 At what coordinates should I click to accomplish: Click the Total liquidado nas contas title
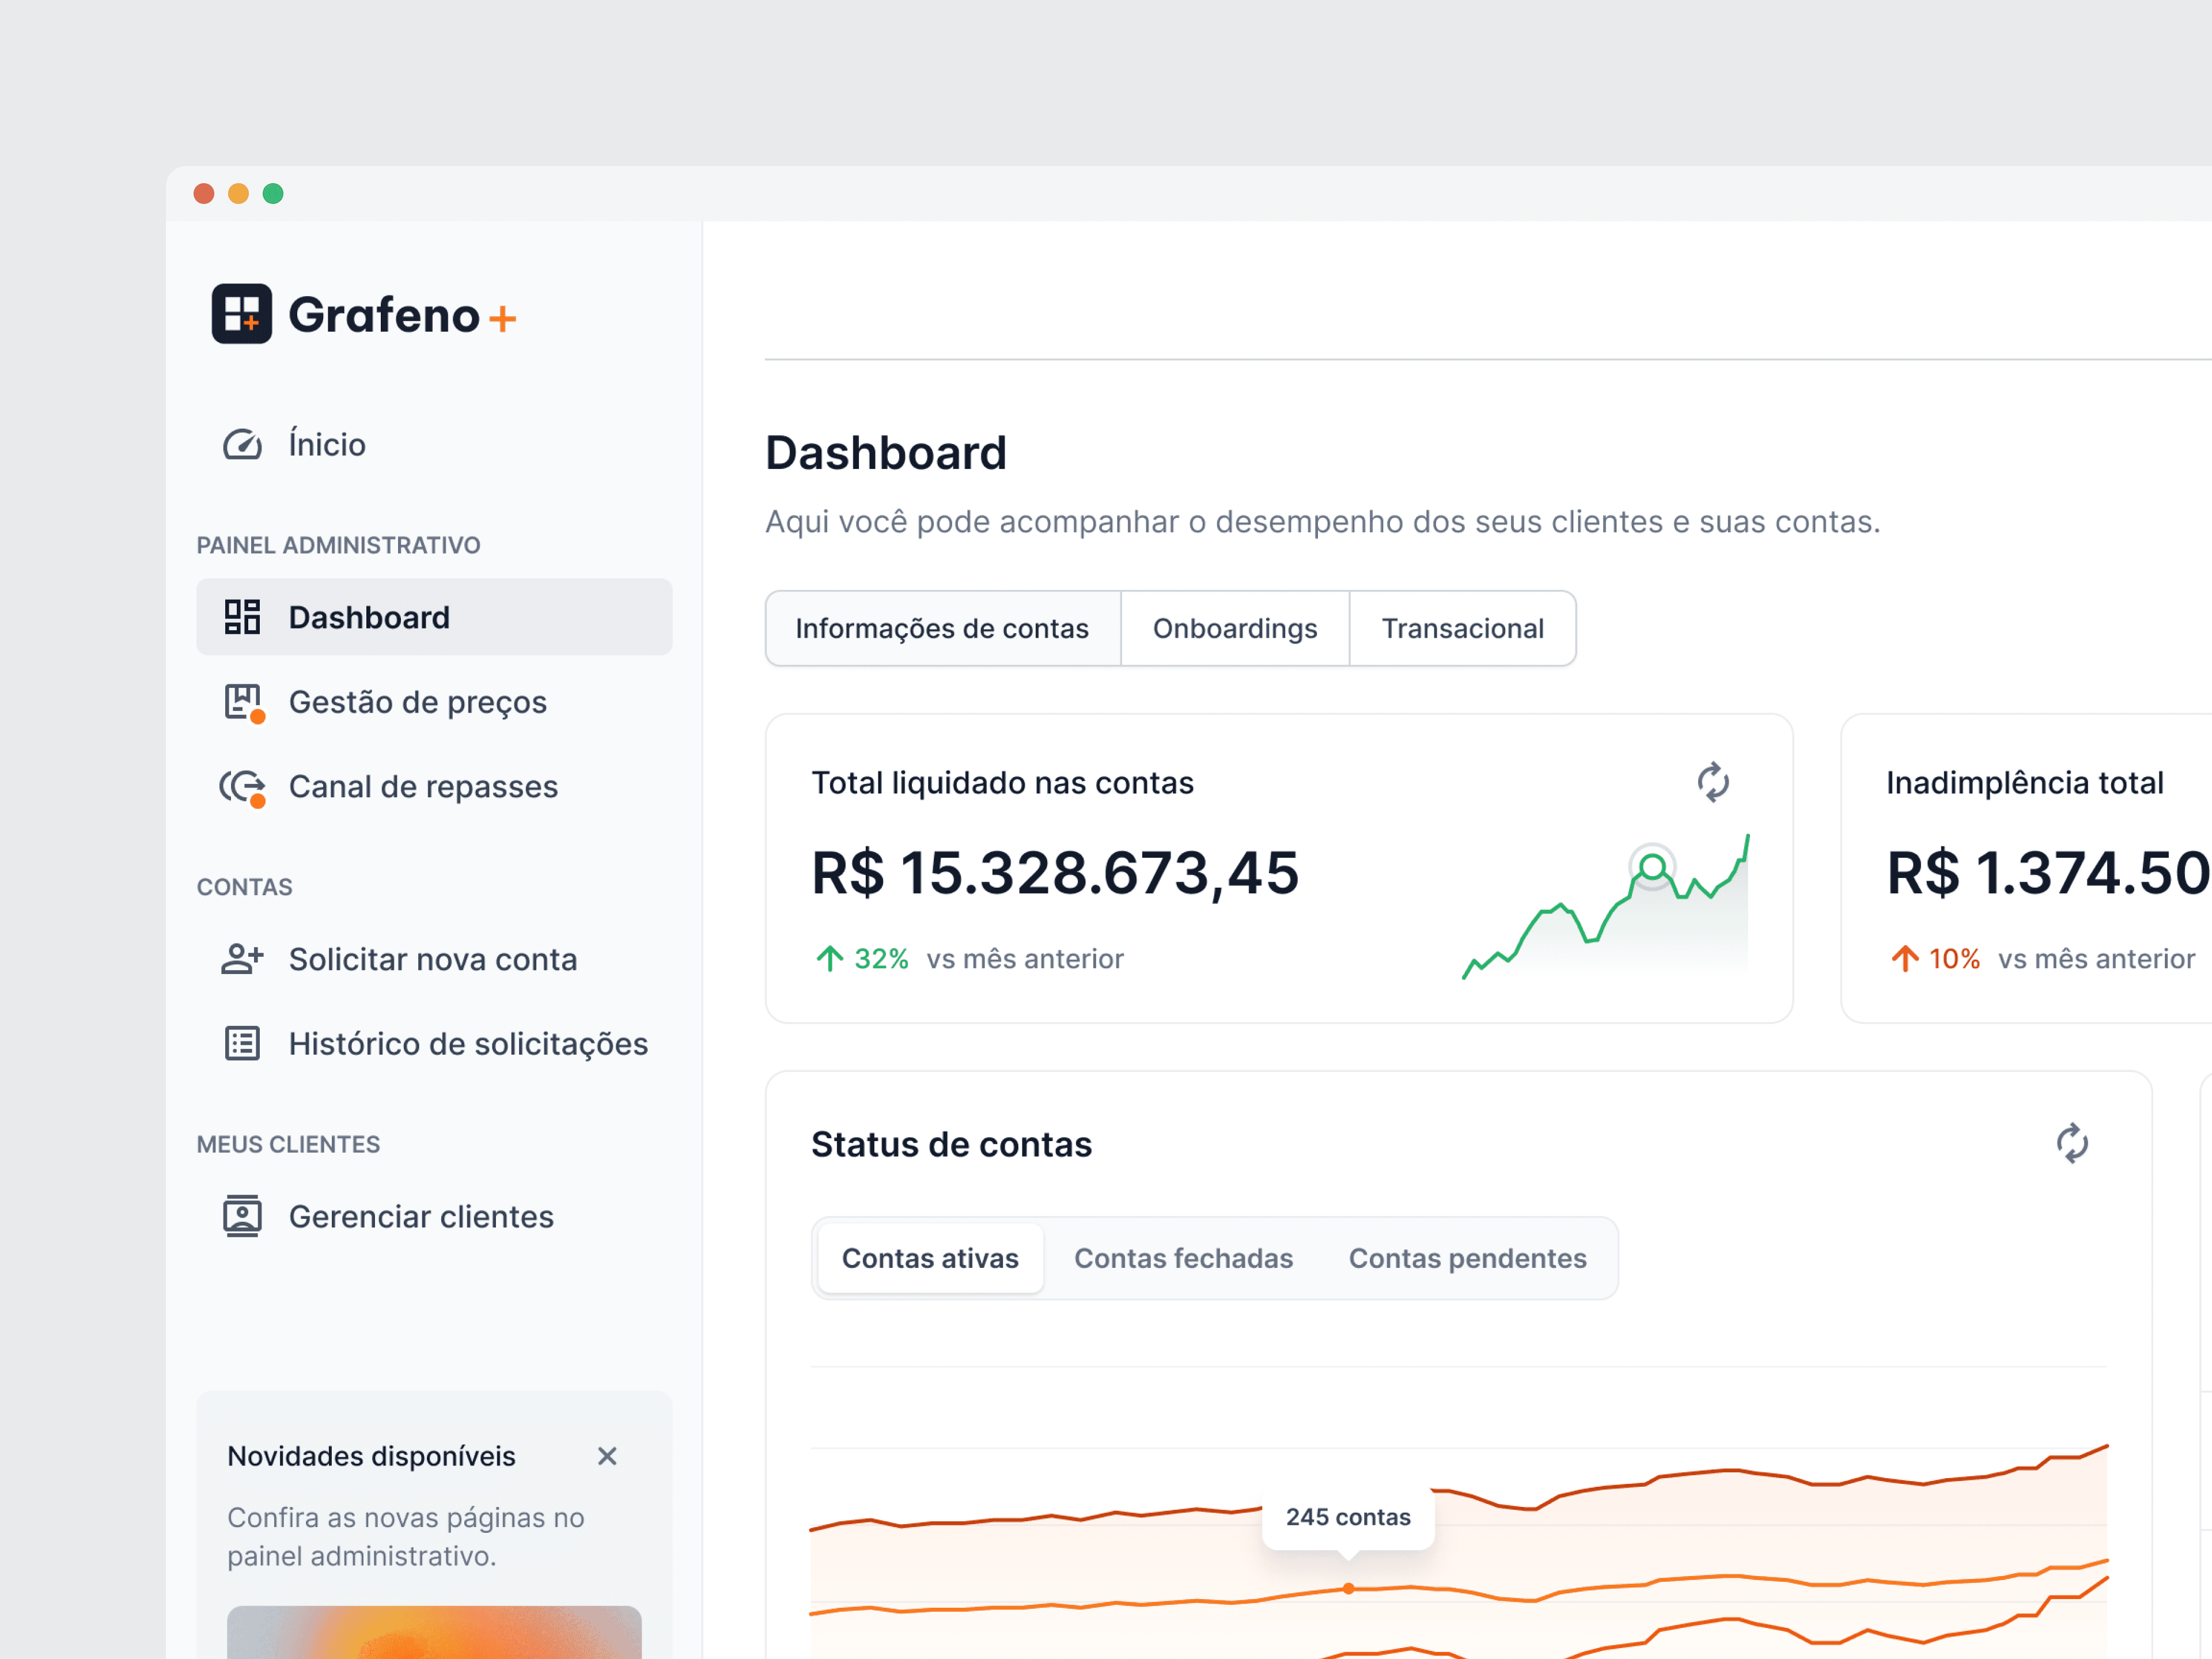1002,783
